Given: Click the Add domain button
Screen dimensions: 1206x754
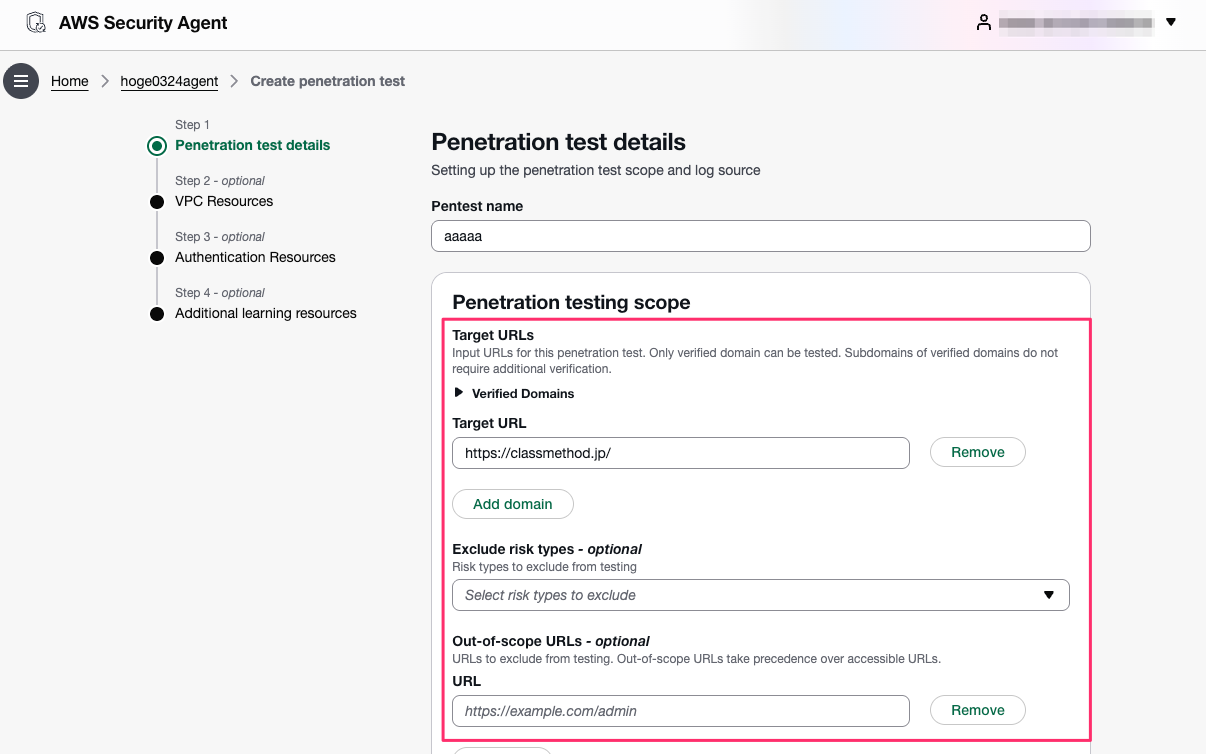Looking at the screenshot, I should click(512, 504).
